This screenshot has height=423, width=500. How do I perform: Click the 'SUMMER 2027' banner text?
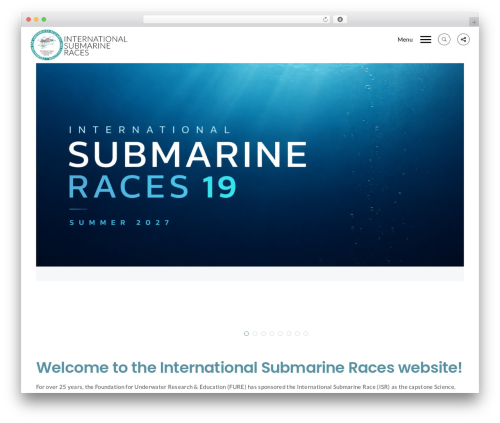[120, 222]
